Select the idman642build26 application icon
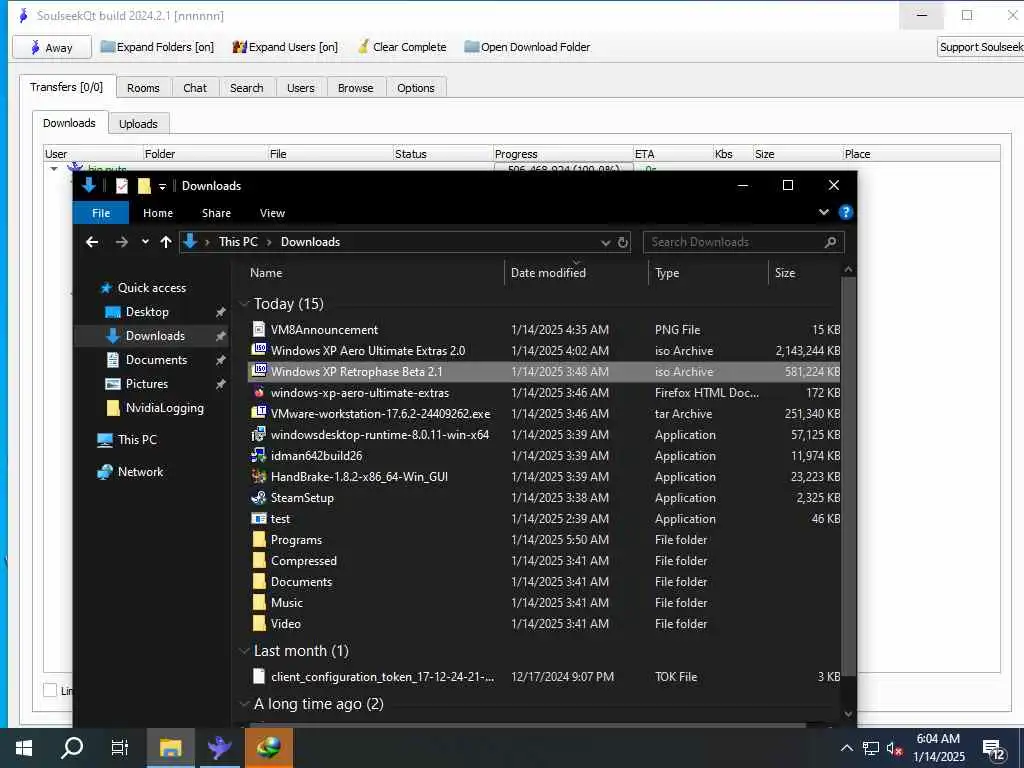The image size is (1024, 768). 259,455
